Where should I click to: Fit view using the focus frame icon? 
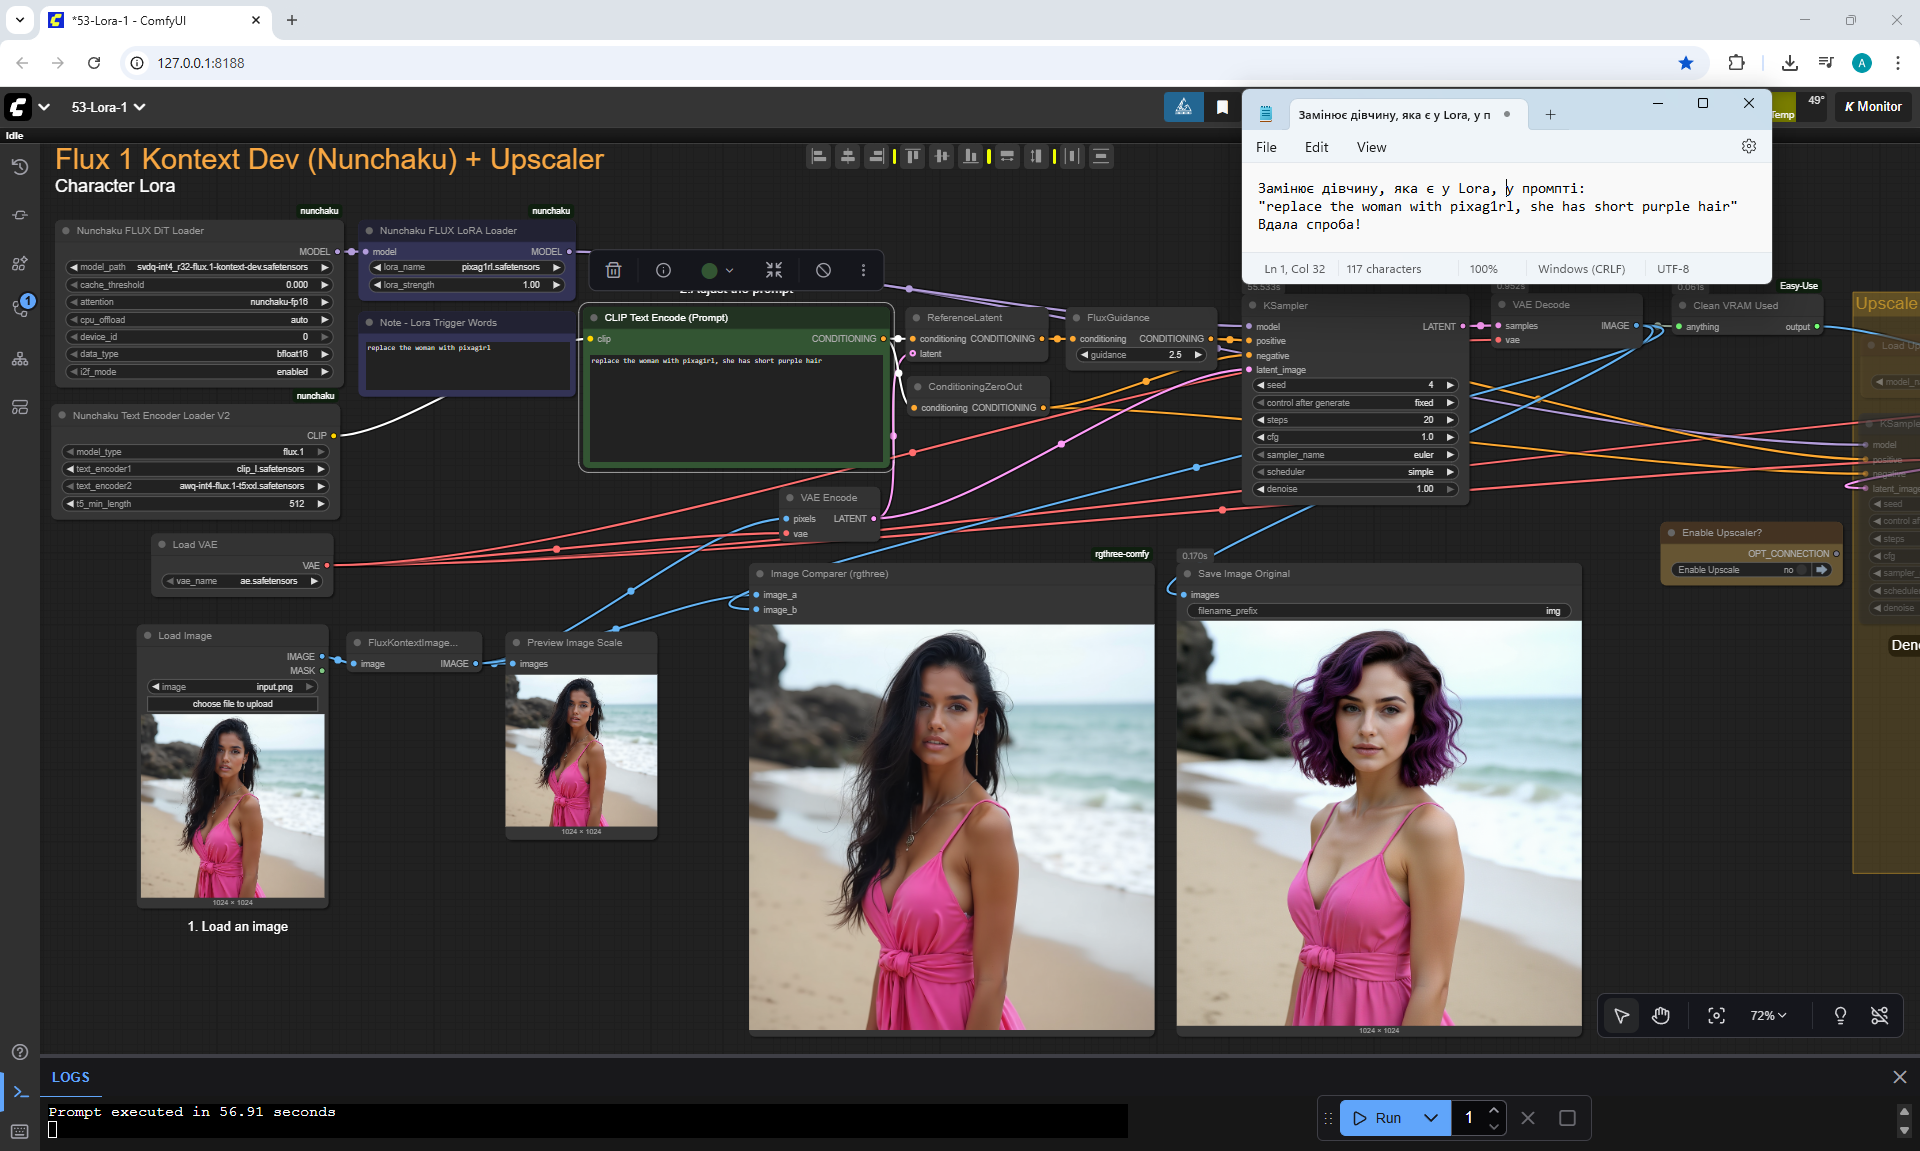tap(1716, 1016)
